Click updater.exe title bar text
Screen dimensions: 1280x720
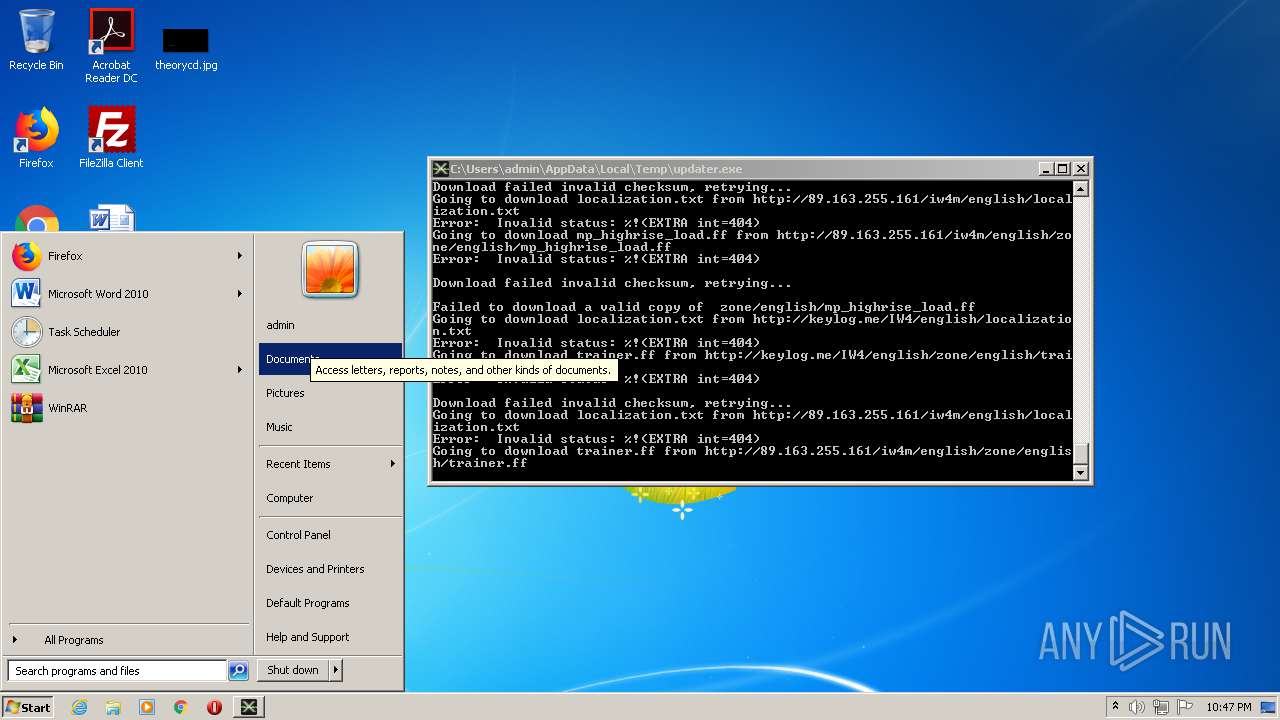[596, 169]
